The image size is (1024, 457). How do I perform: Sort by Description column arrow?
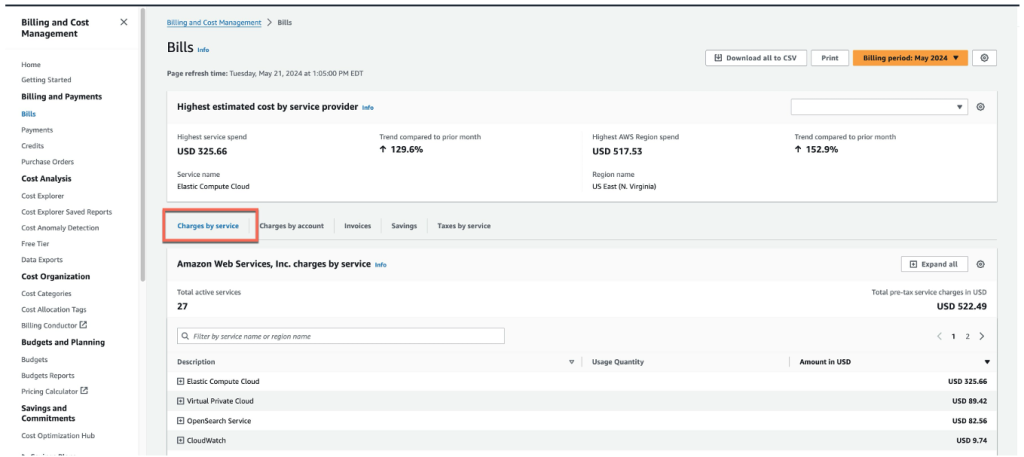click(x=571, y=362)
